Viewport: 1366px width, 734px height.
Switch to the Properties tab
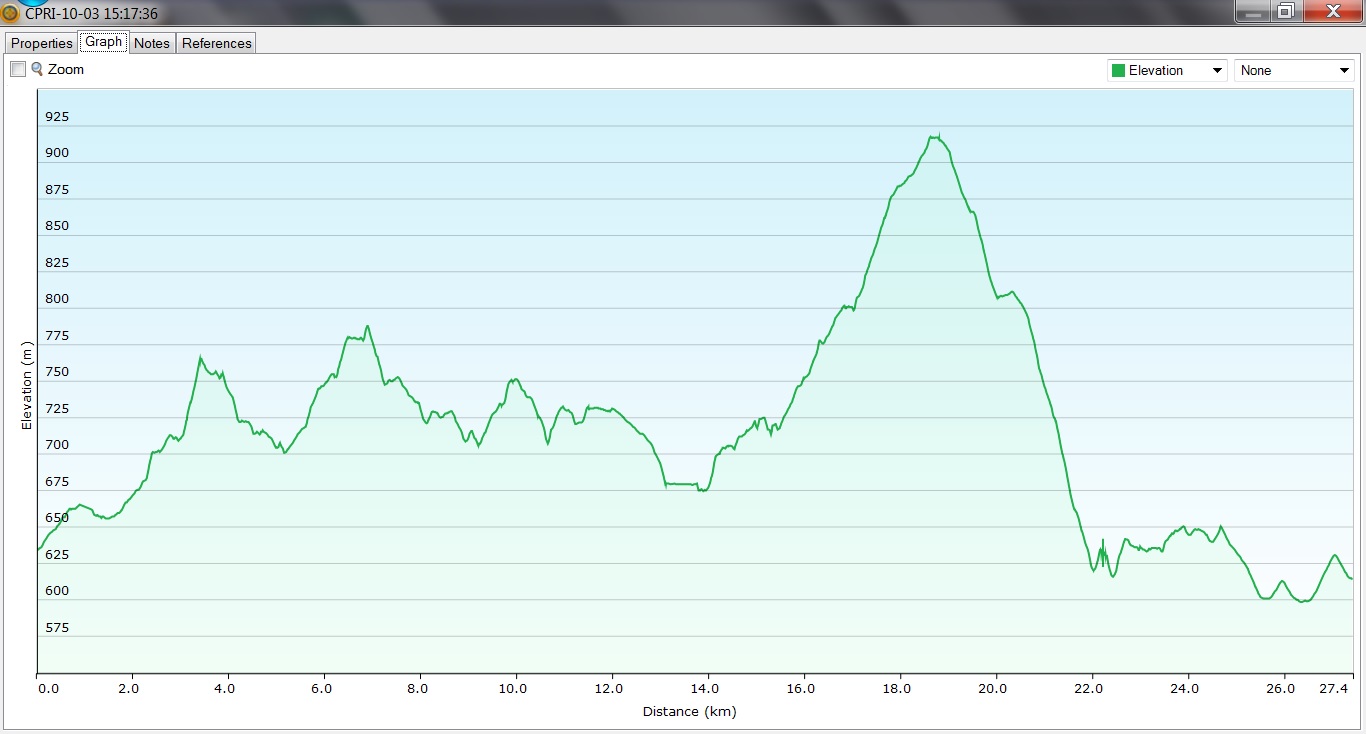click(42, 43)
